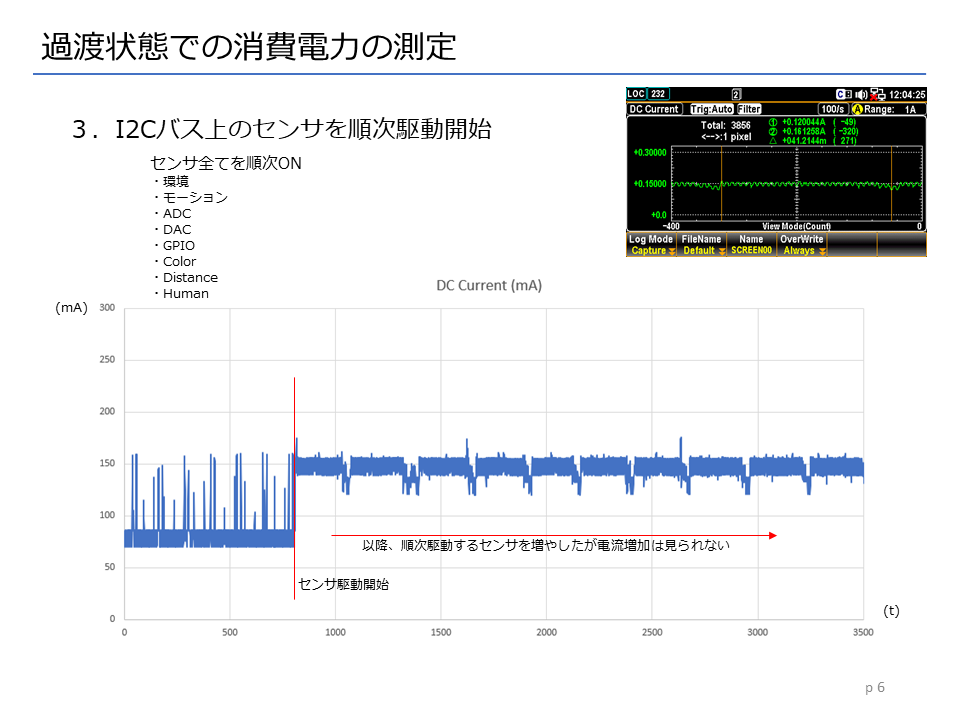
Task: Click the Range 1A setting
Action: [895, 109]
